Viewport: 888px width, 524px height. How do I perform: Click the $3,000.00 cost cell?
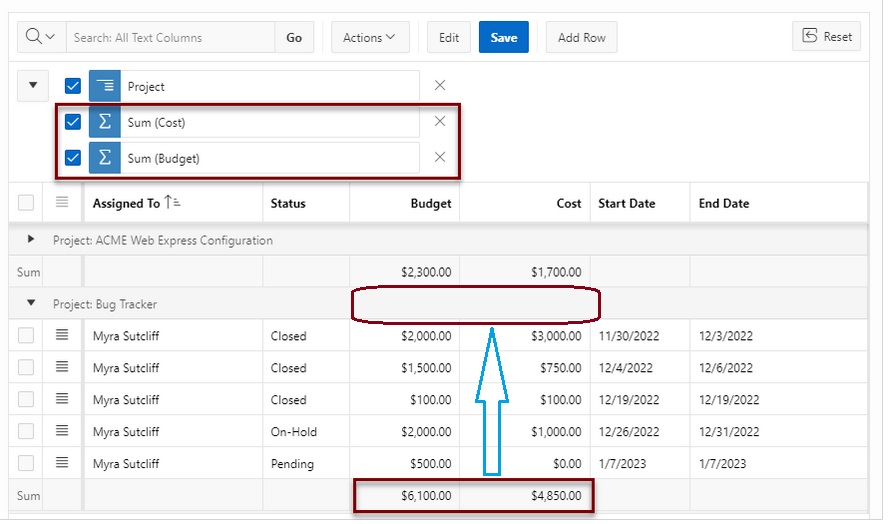(525, 335)
